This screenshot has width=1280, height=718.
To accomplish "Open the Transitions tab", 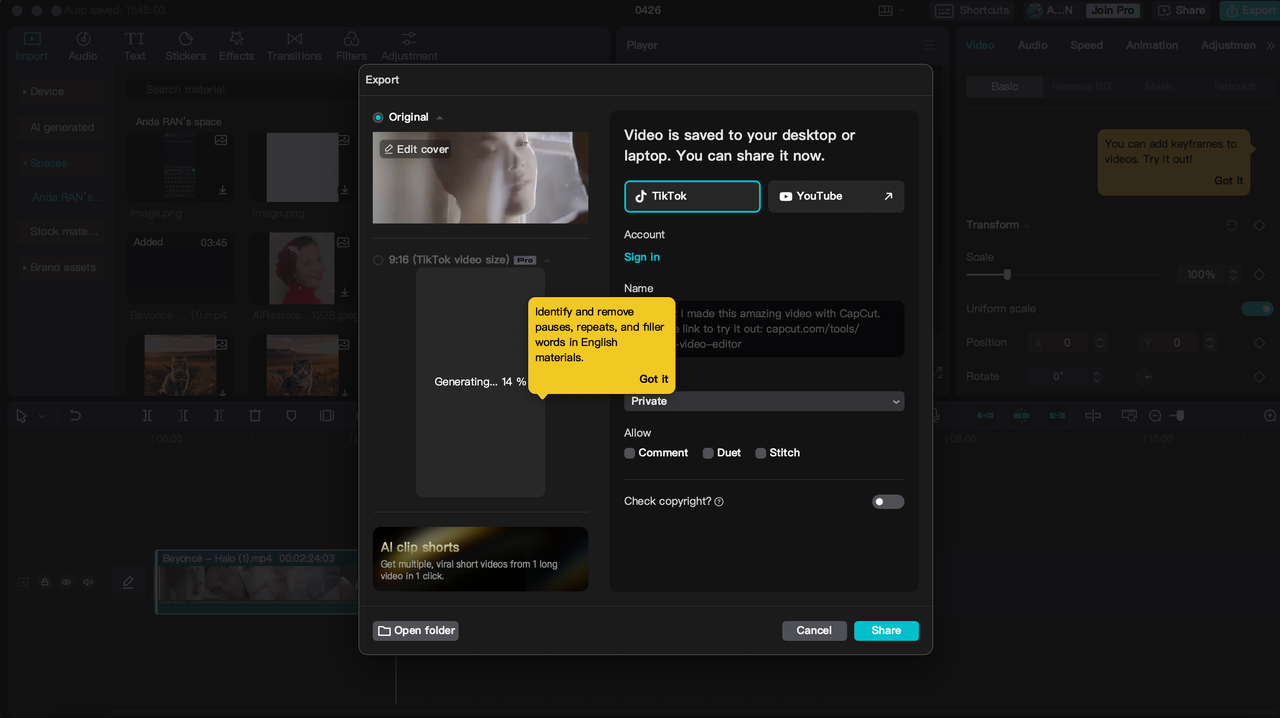I will coord(294,46).
